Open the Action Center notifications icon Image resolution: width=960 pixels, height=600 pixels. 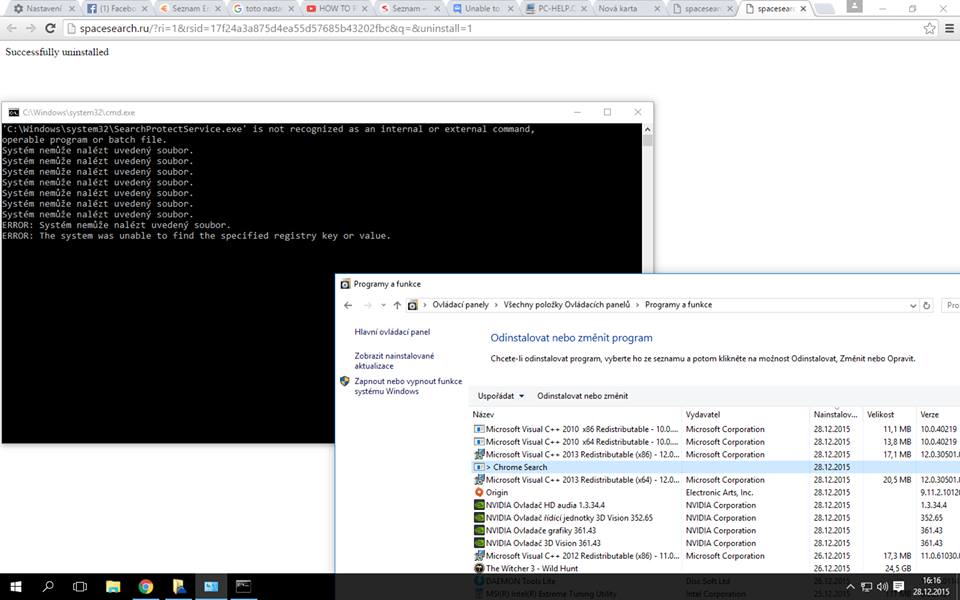[899, 587]
